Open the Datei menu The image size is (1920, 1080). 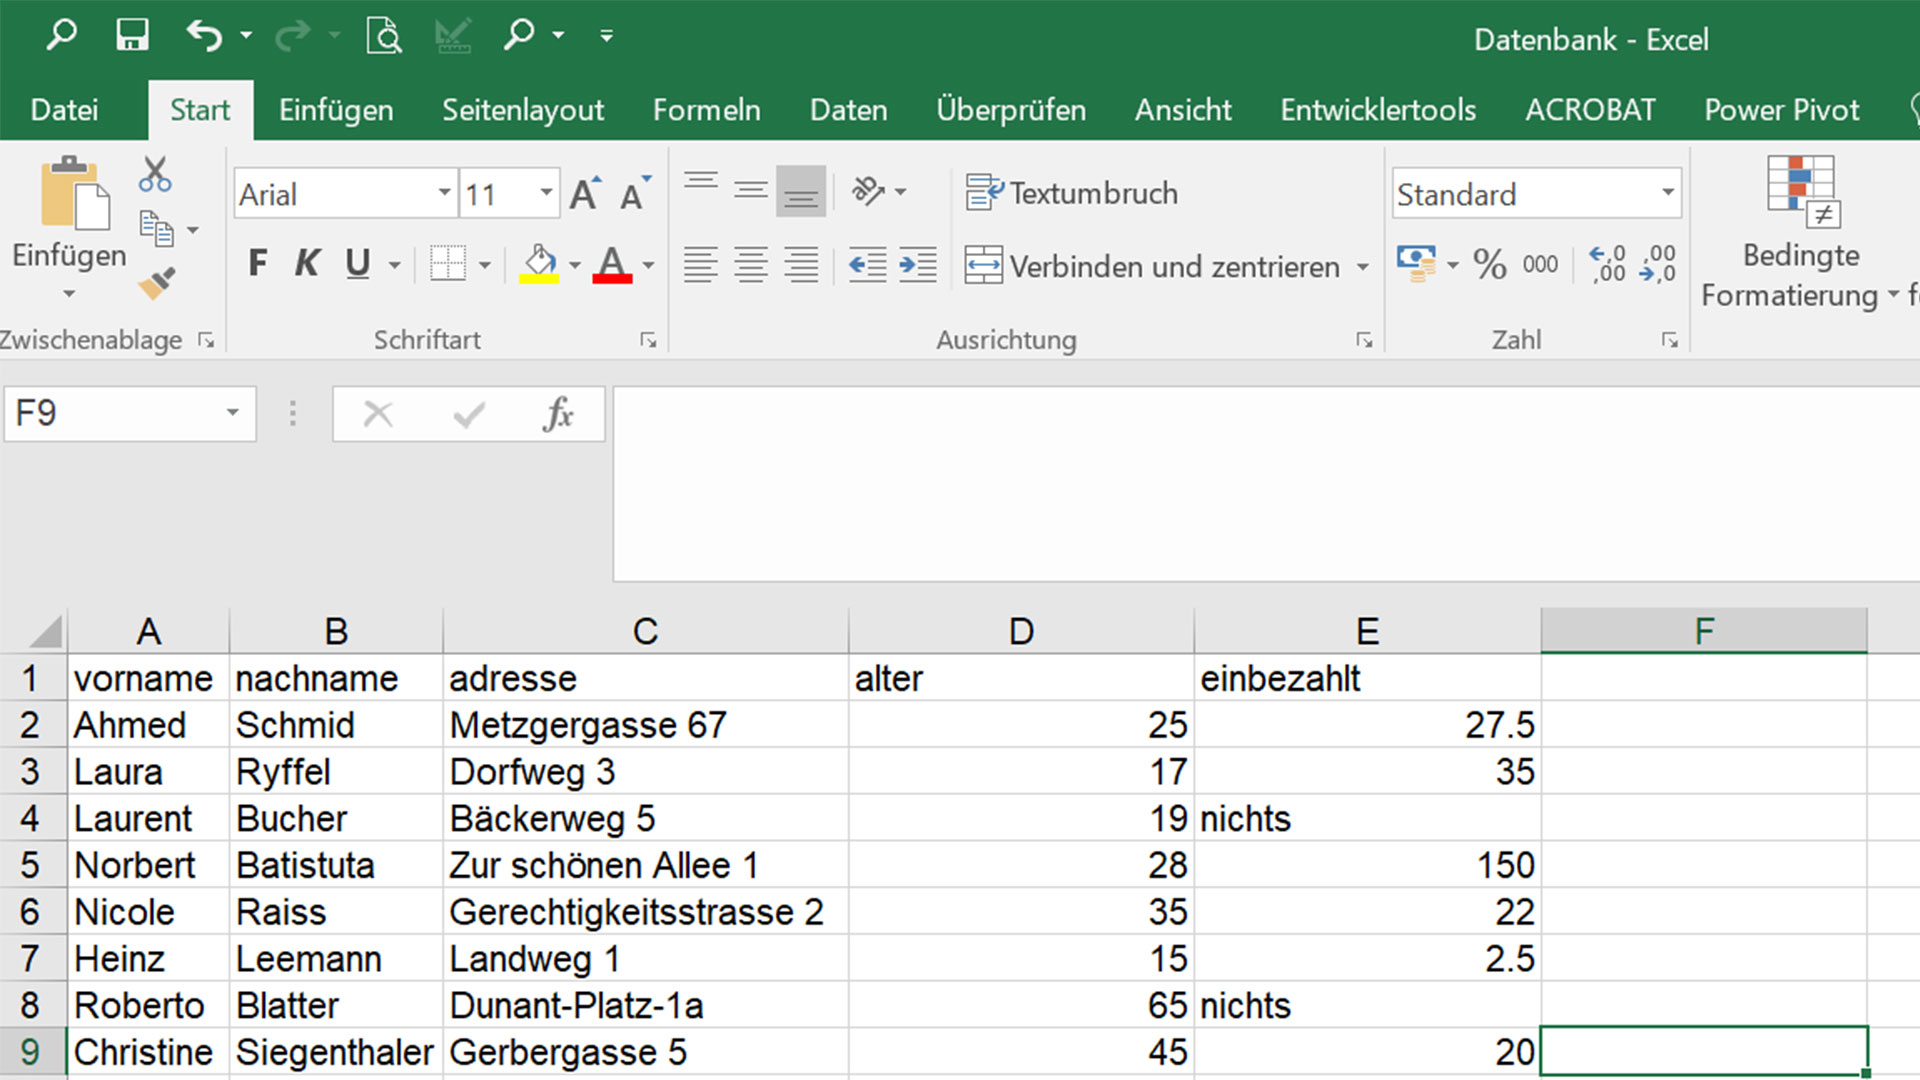click(63, 110)
